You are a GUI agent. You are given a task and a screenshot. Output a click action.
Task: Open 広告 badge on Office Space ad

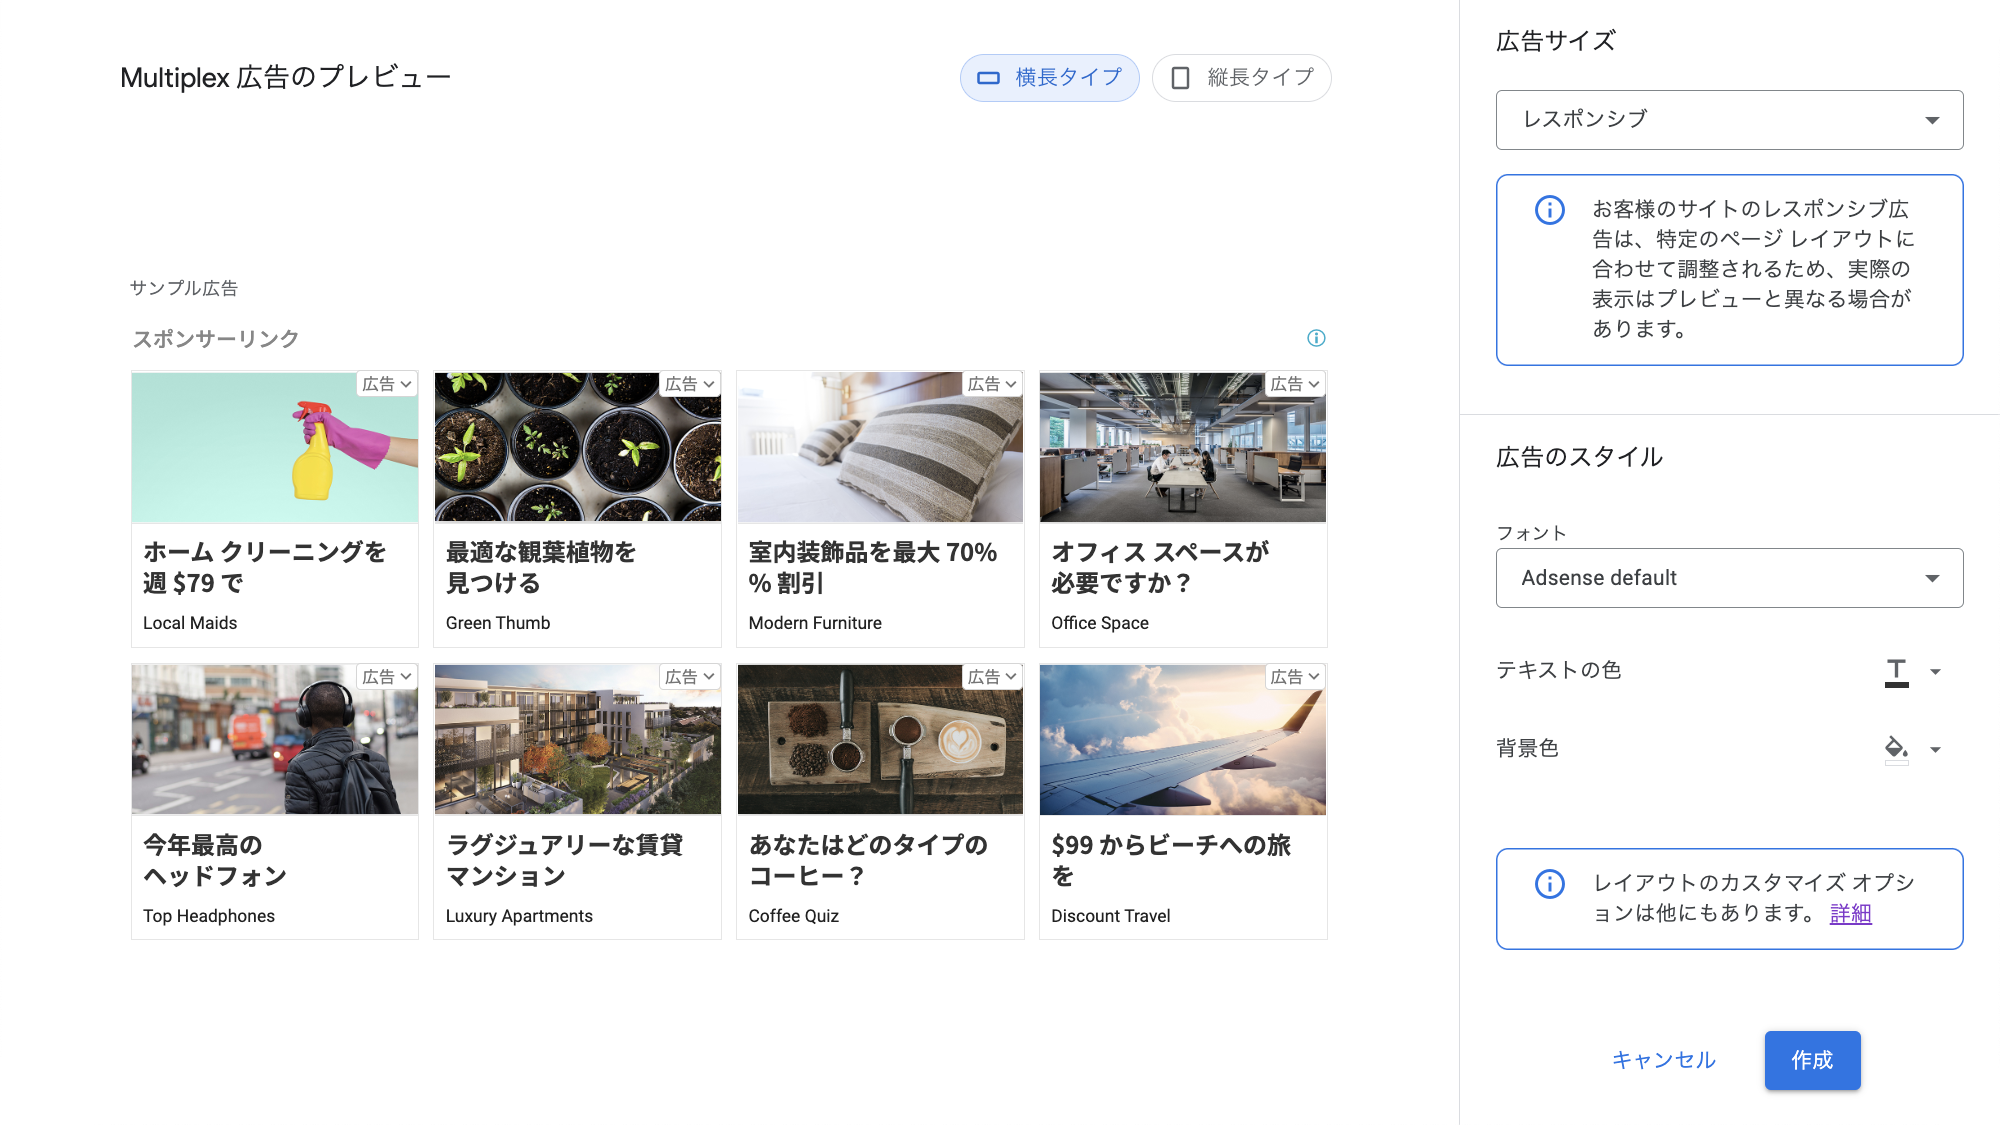(x=1295, y=384)
